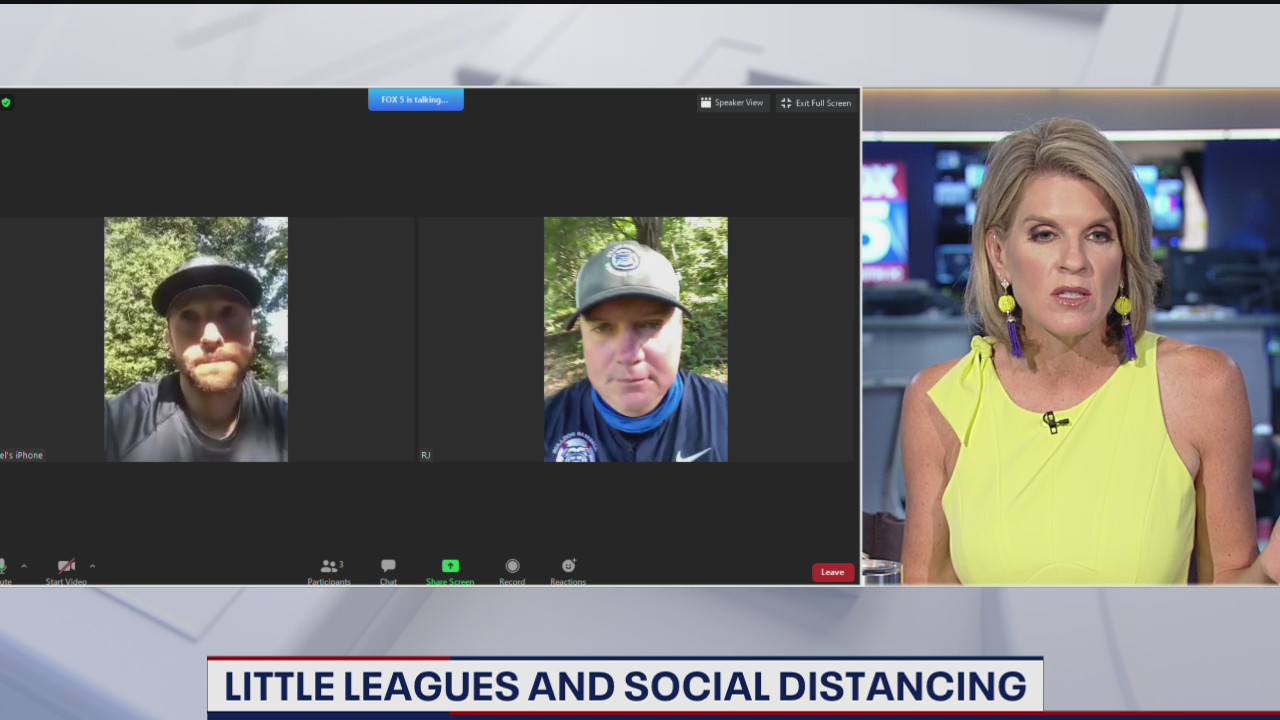Click the 'FOX 5 is talking...' indicator
The height and width of the screenshot is (720, 1280).
point(415,100)
